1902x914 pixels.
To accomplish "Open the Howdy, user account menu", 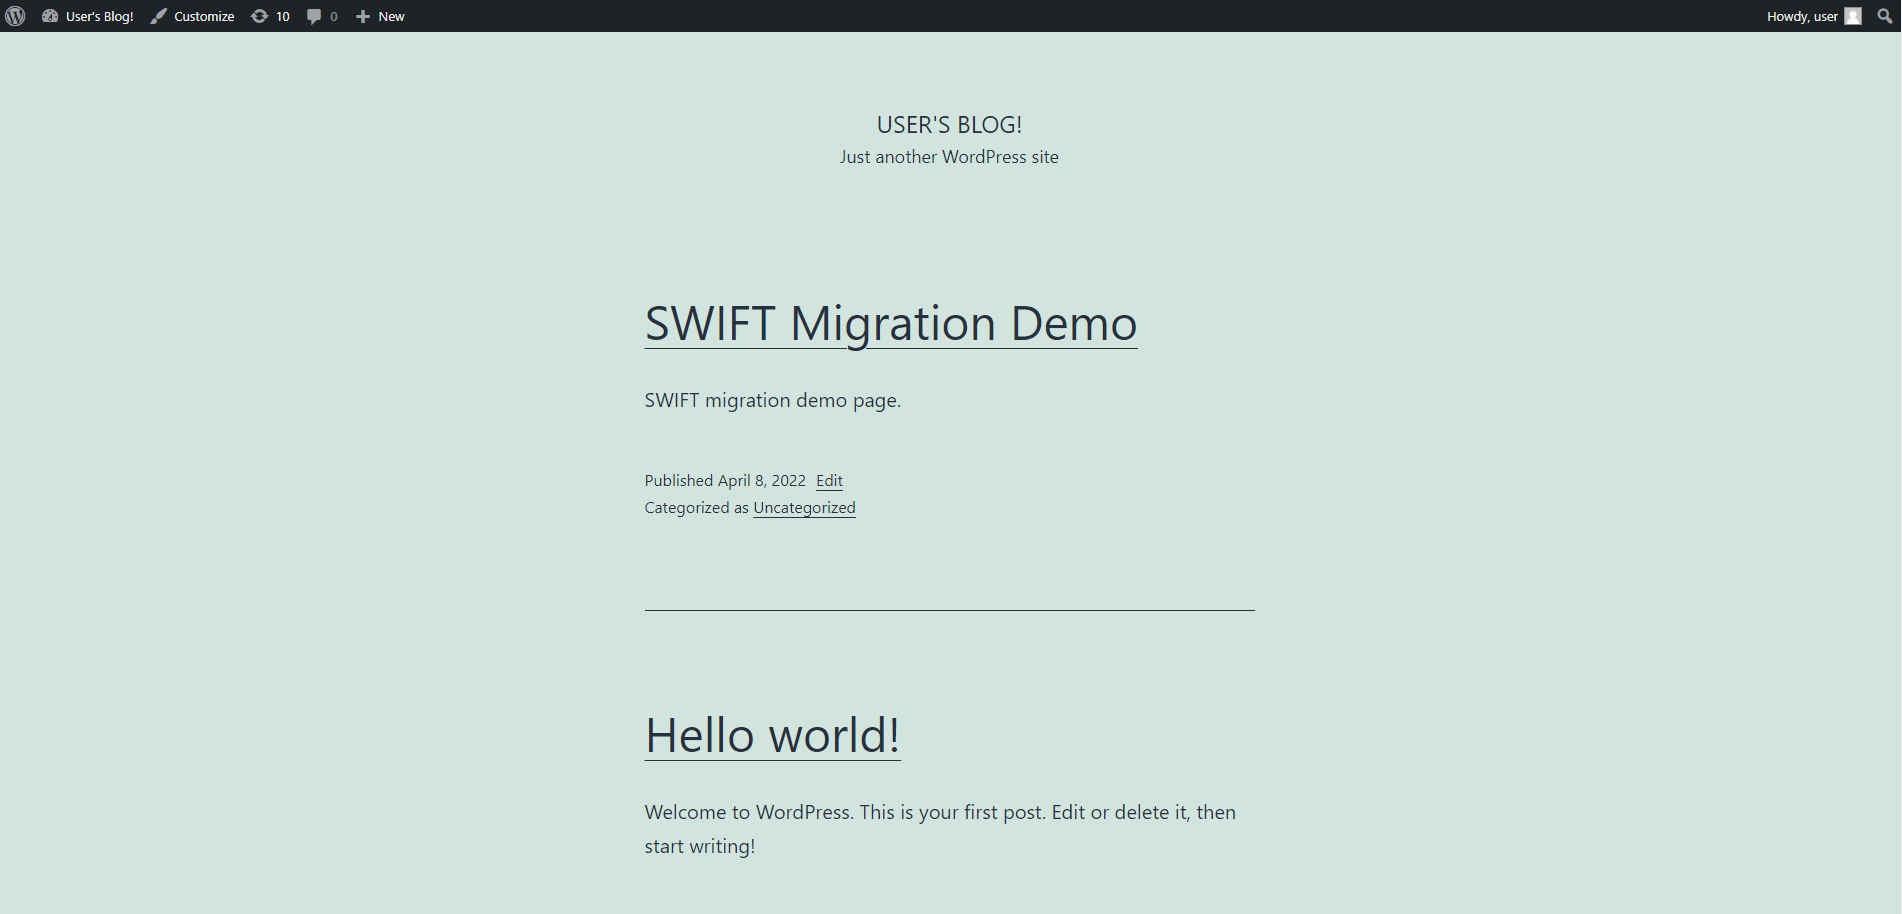I will (x=1814, y=16).
